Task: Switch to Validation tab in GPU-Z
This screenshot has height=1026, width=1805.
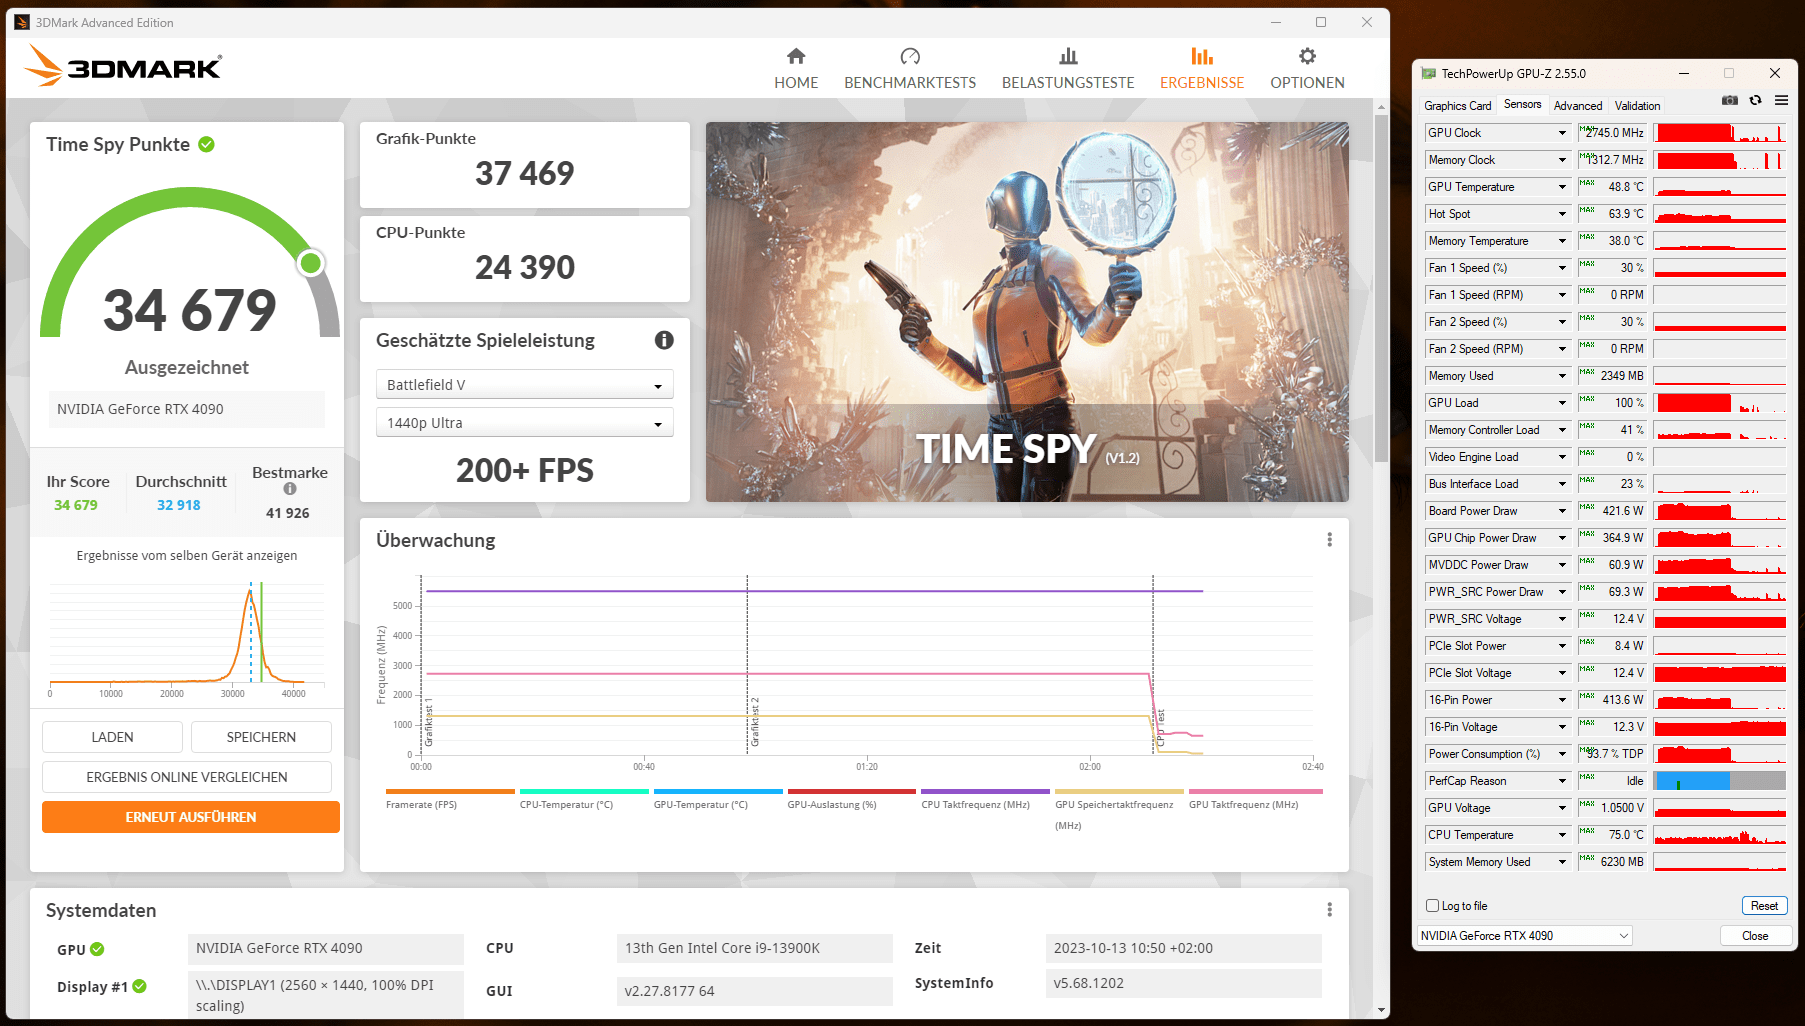Action: coord(1637,106)
